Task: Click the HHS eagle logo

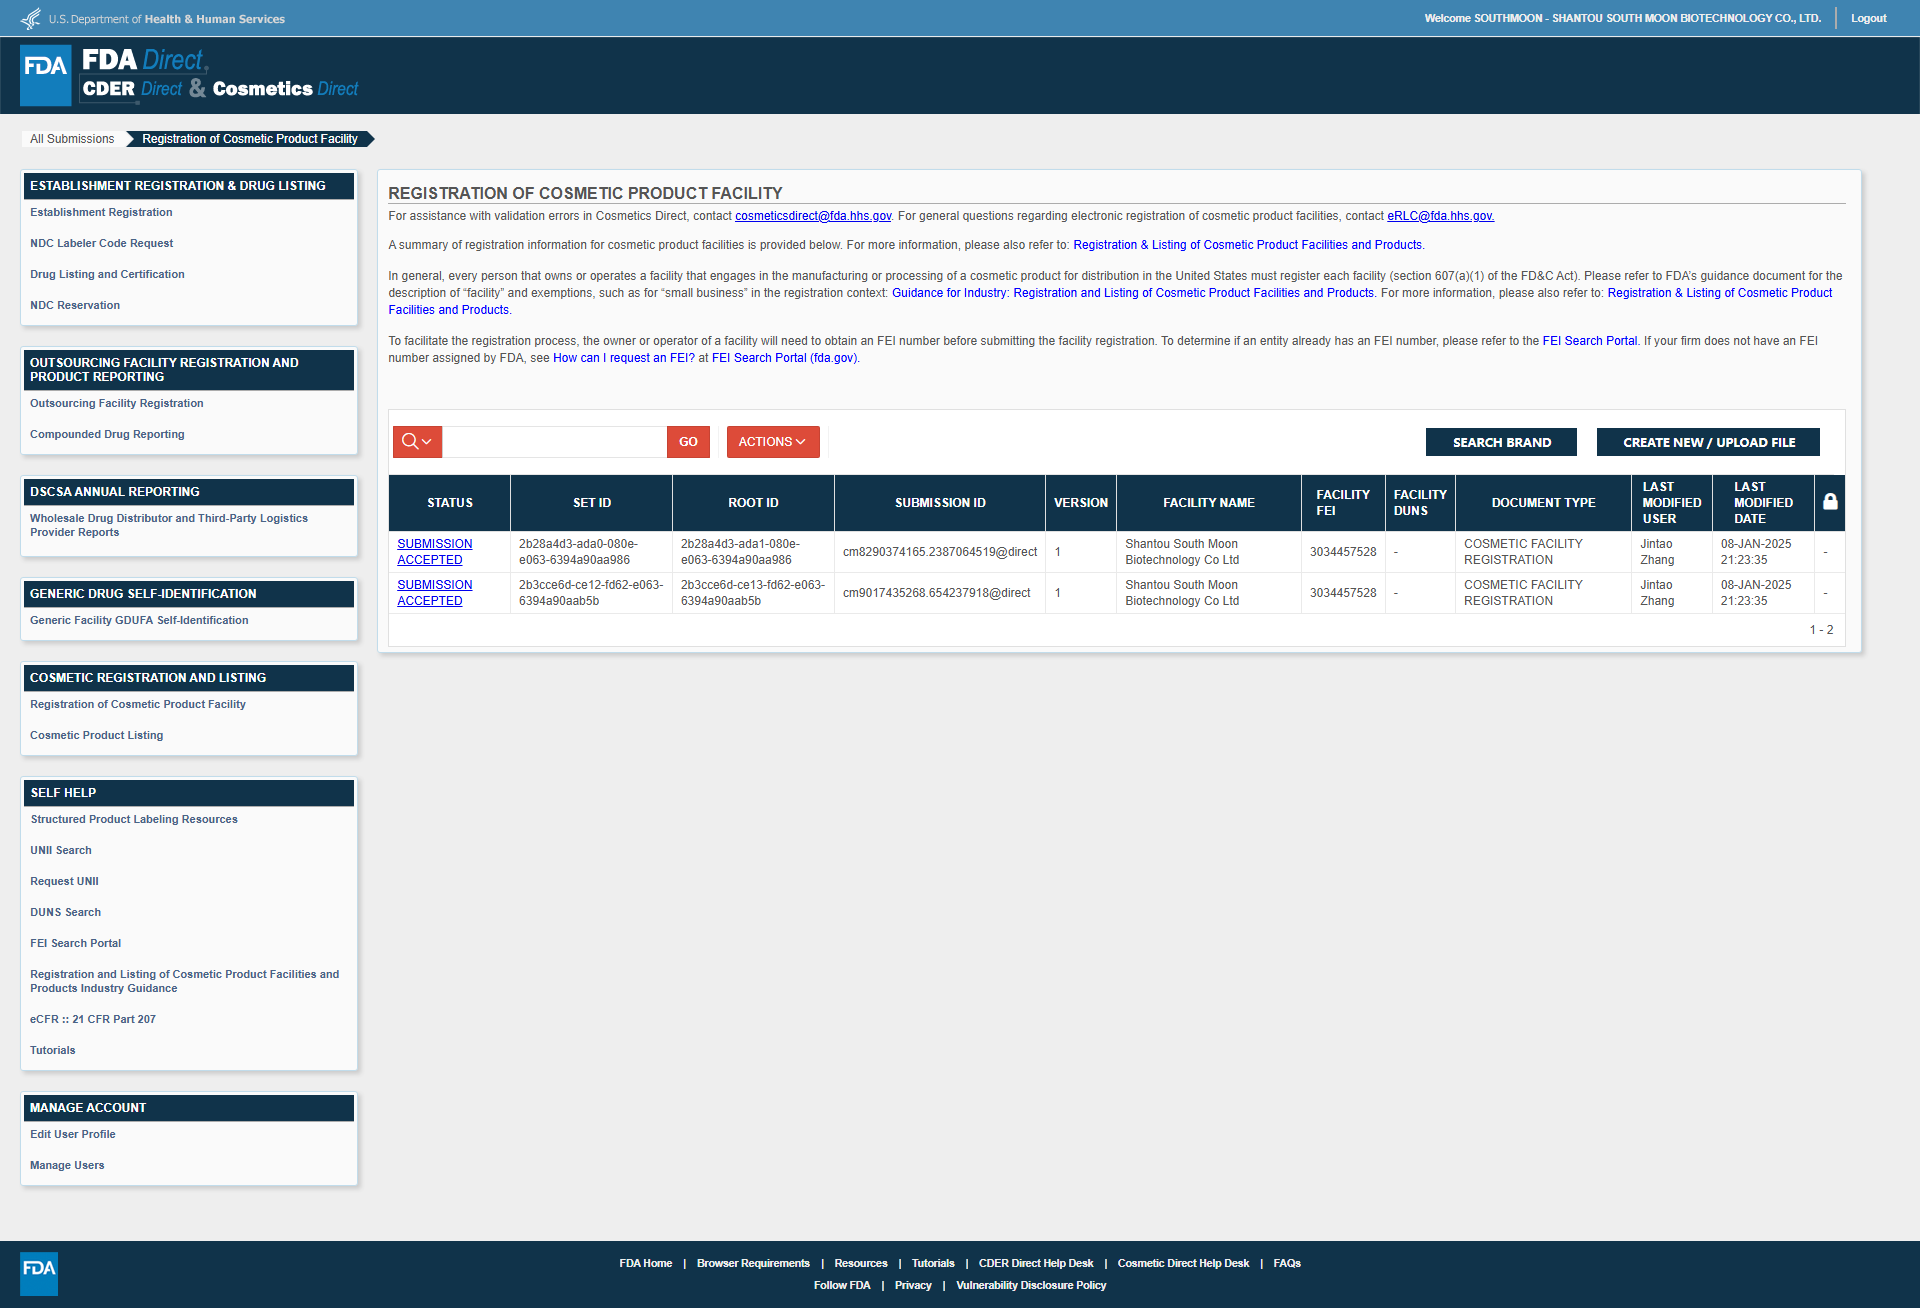Action: pos(31,19)
